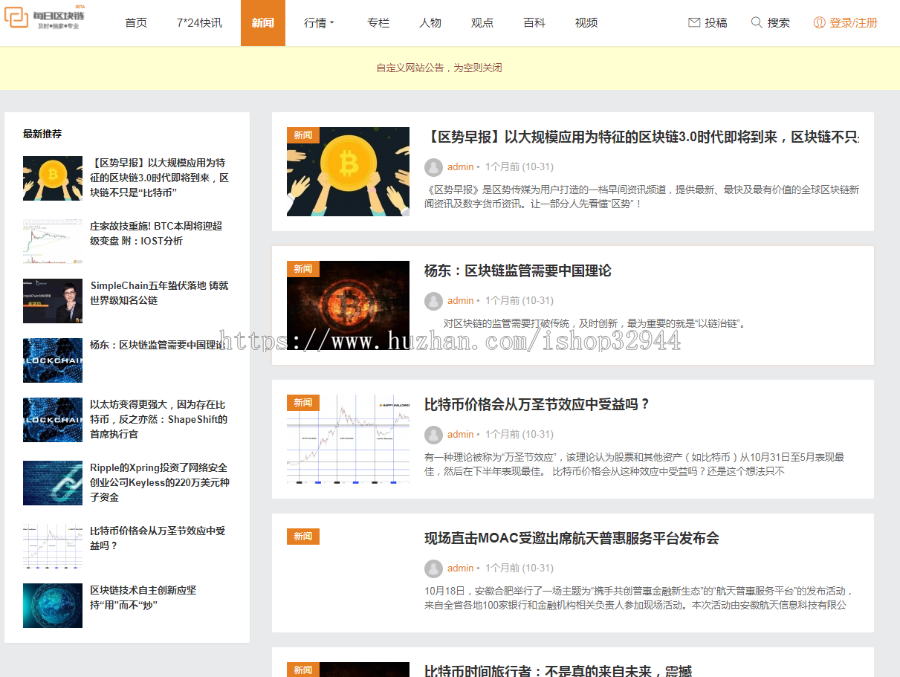900x677 pixels.
Task: Click summary text 有一种理论被称为万圣节效应
Action: (x=634, y=465)
